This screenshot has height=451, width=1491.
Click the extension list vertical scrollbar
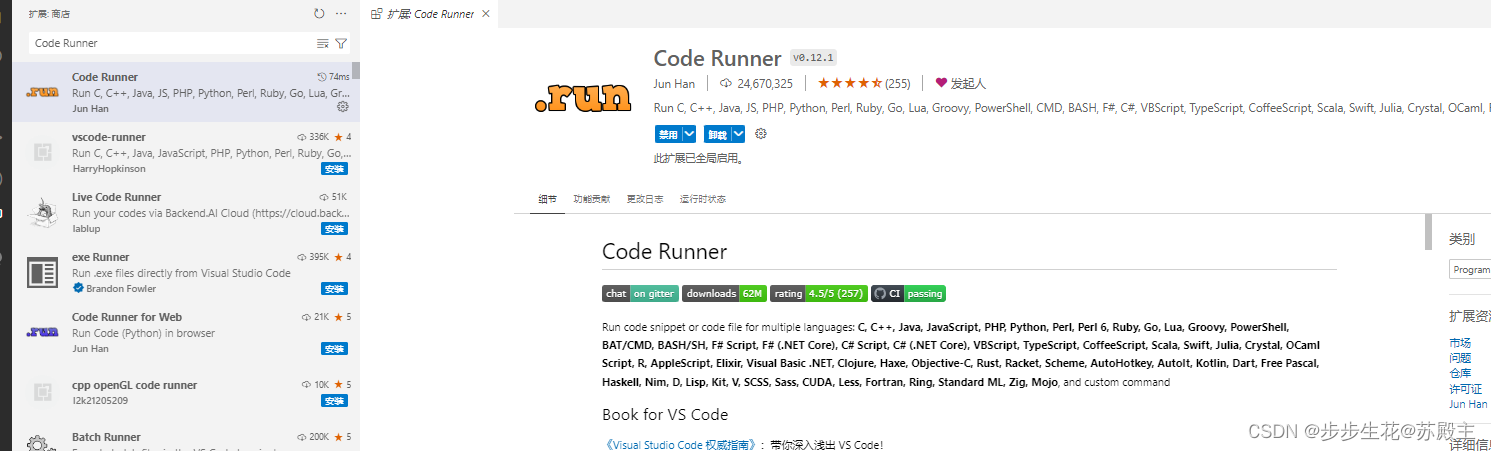(356, 70)
